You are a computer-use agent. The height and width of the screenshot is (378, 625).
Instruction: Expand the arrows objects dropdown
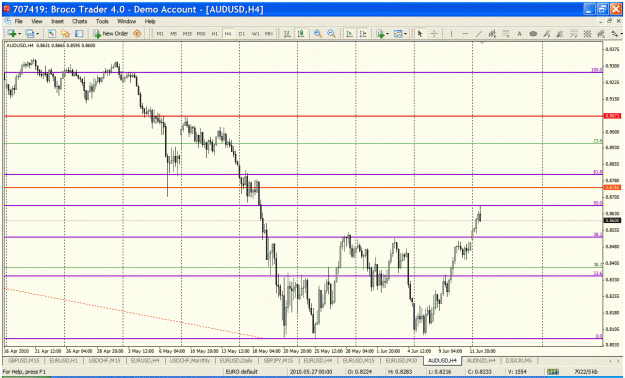point(621,34)
